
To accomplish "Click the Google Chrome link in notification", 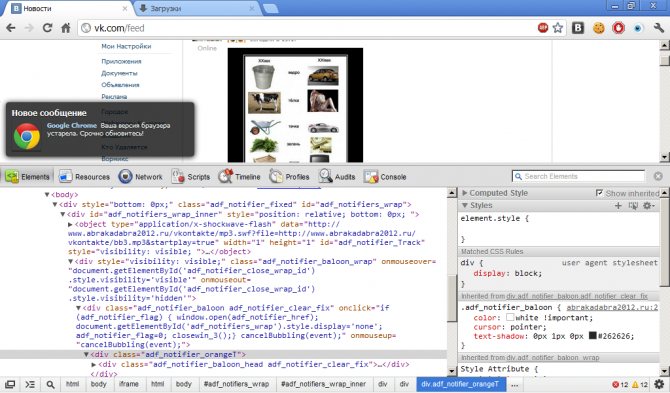I will [x=72, y=125].
